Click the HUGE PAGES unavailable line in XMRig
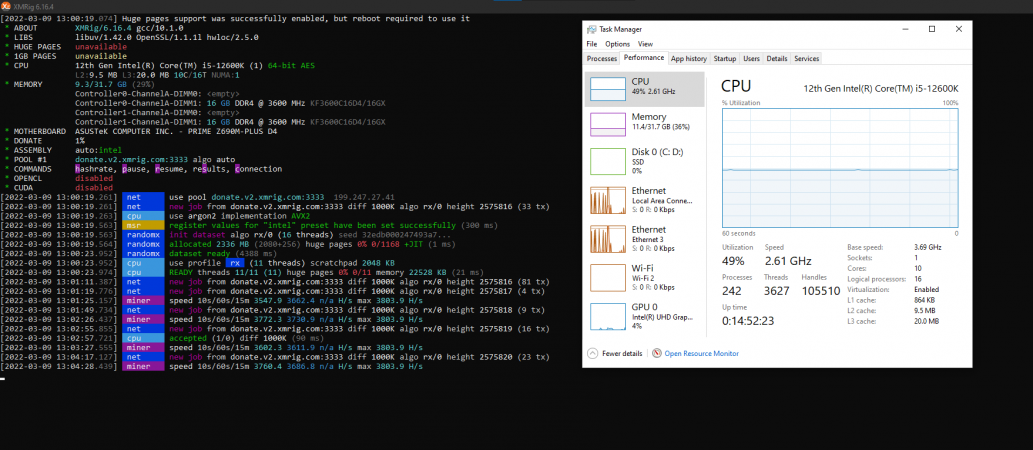The height and width of the screenshot is (450, 1033). tap(65, 47)
